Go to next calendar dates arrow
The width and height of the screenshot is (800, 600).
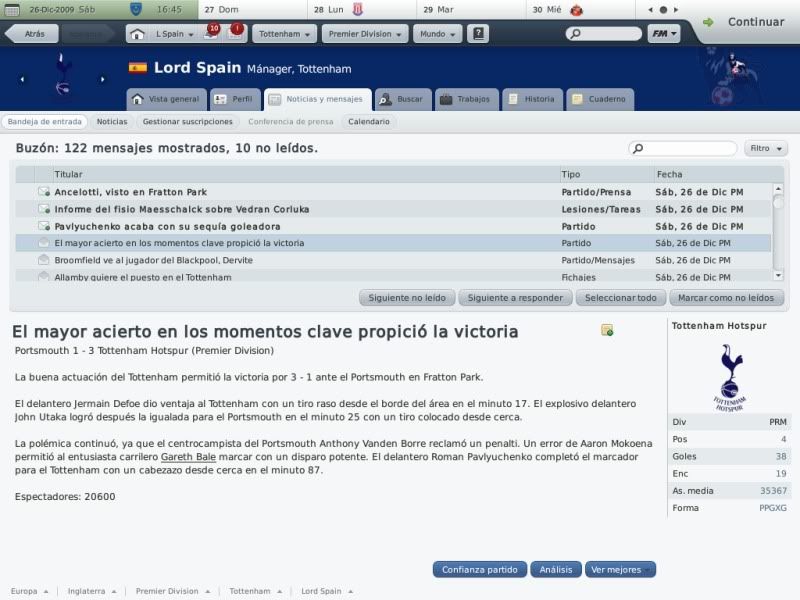pos(676,10)
